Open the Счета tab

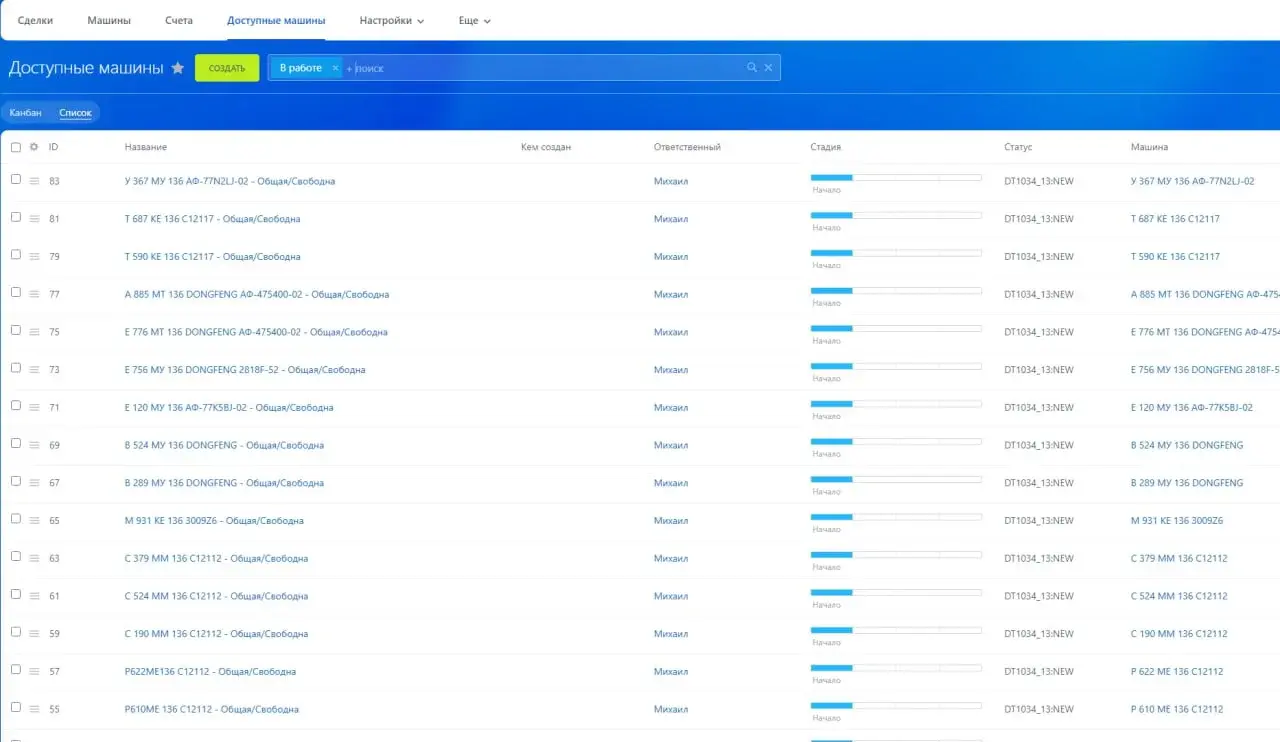[179, 20]
